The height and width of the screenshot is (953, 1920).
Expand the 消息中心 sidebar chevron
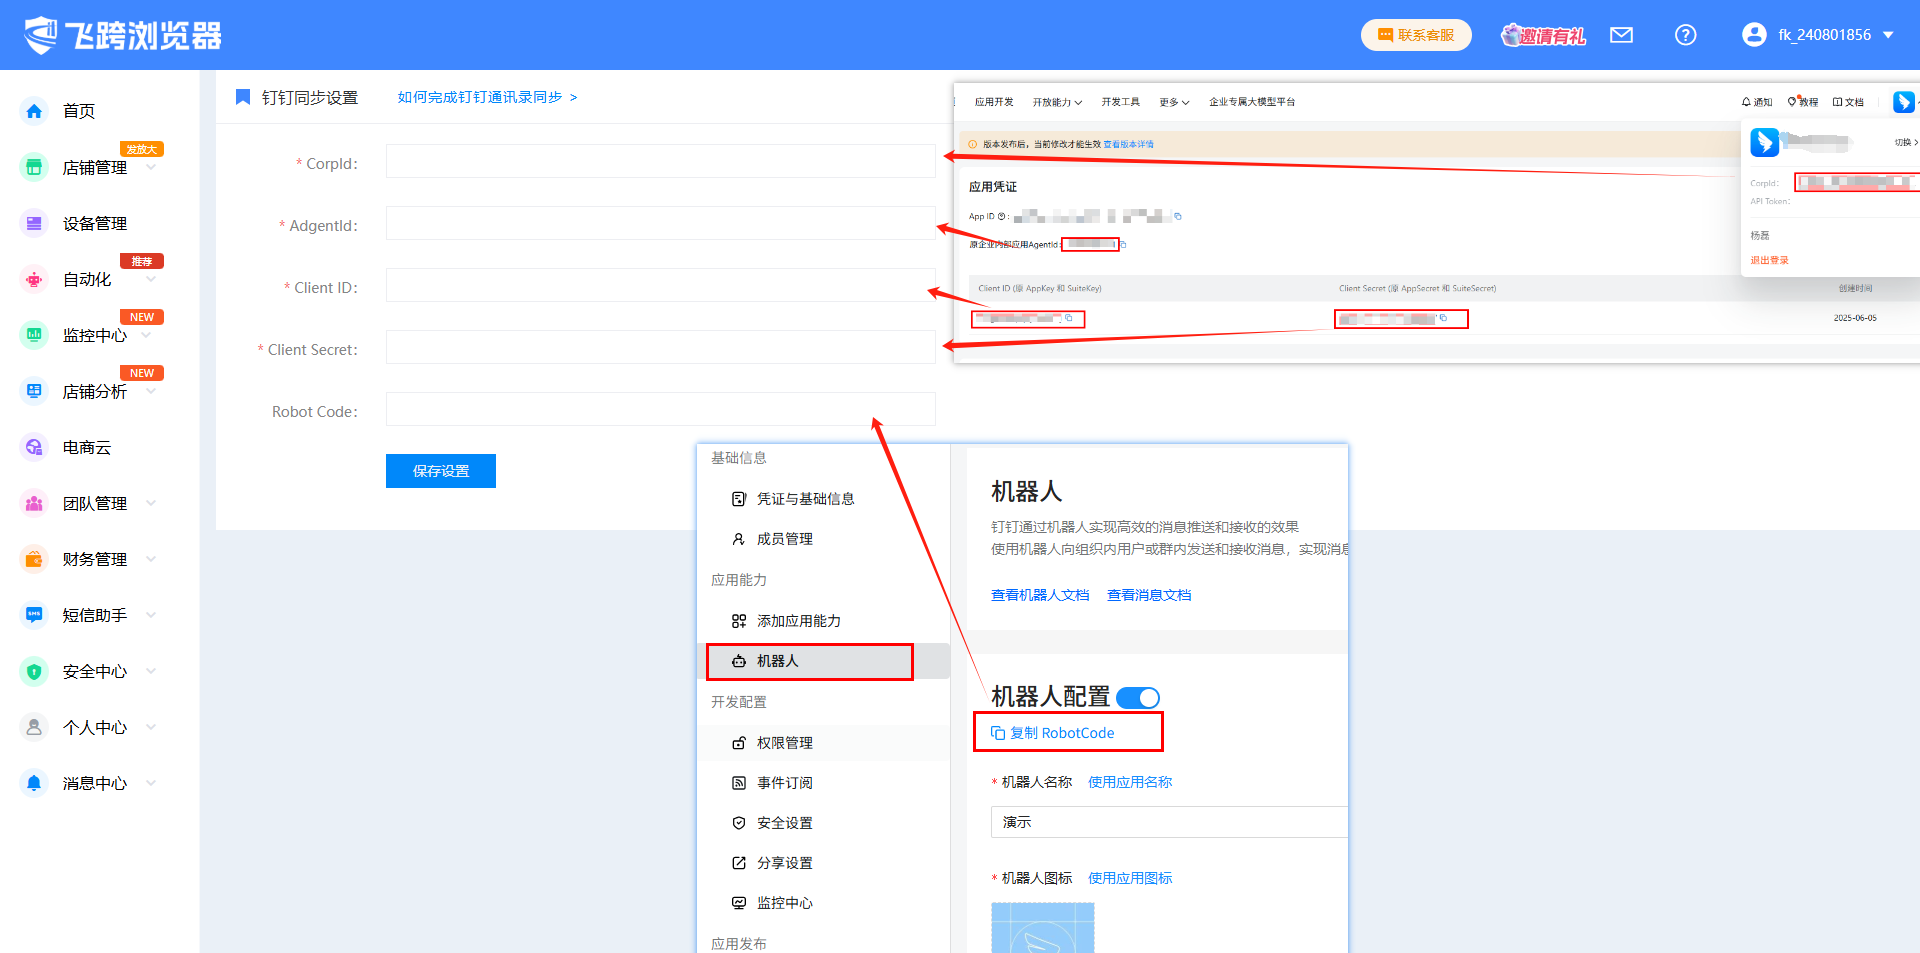(151, 783)
